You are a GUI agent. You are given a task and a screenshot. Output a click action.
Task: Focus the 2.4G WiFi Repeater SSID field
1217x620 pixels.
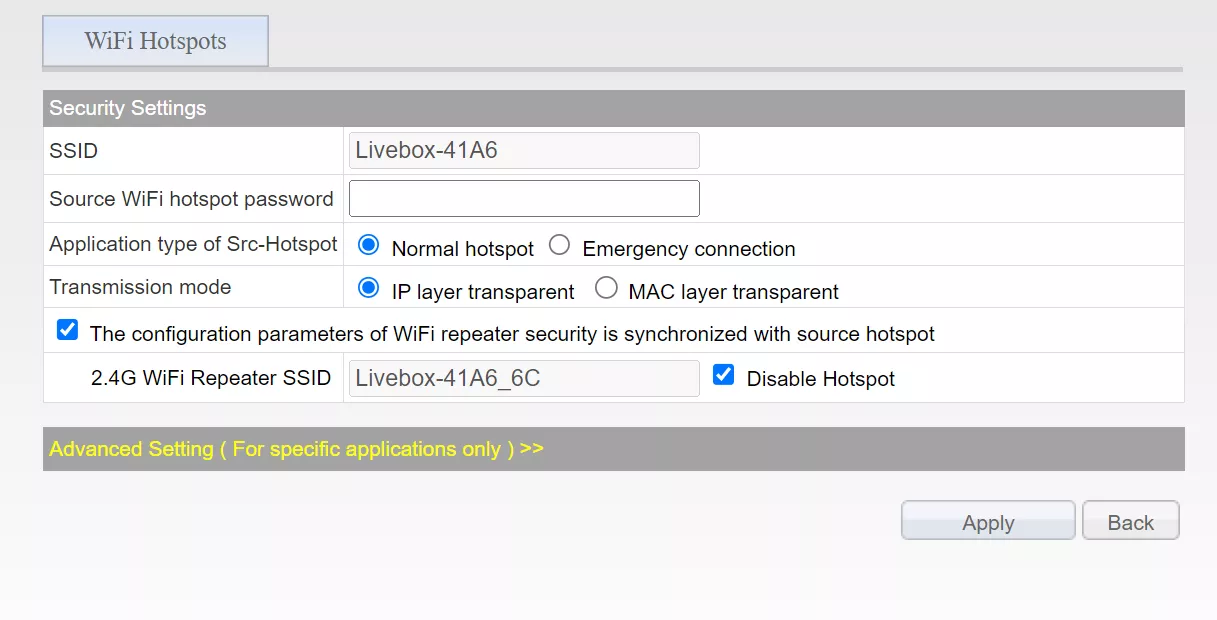click(523, 378)
